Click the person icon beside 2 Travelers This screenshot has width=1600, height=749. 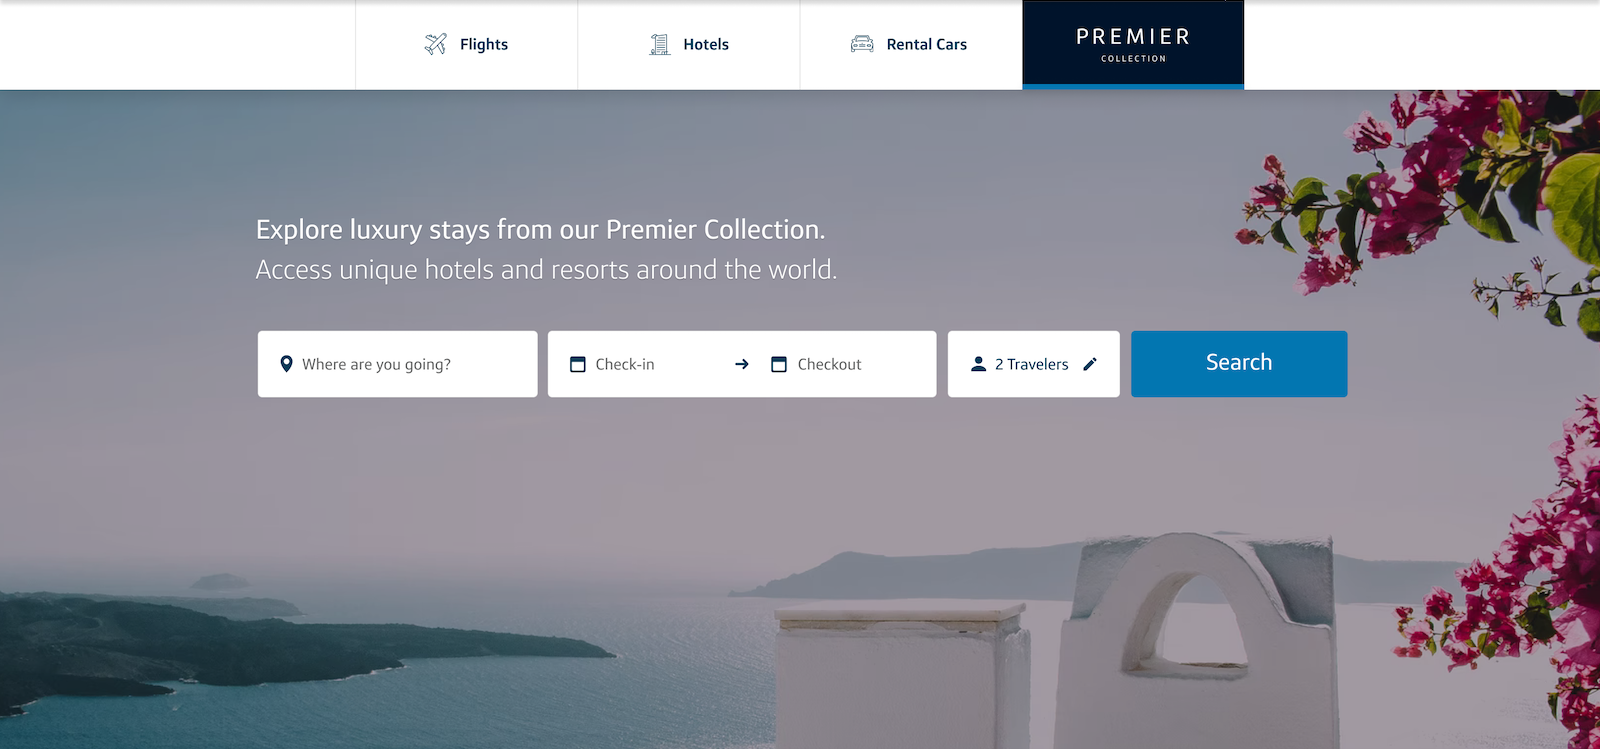(x=978, y=364)
